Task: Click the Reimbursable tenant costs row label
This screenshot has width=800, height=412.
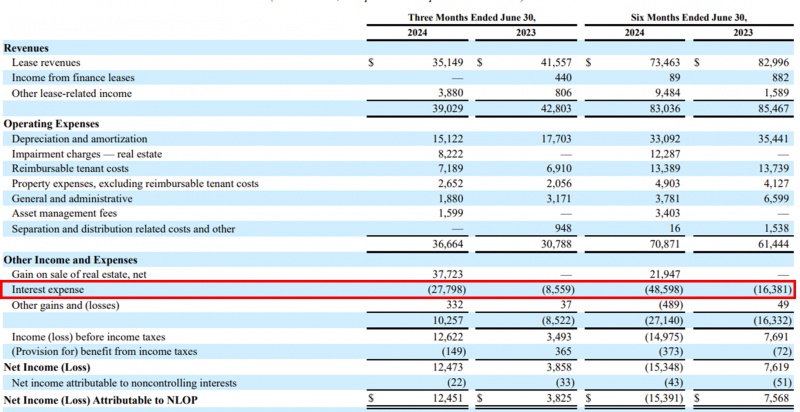Action: [72, 169]
